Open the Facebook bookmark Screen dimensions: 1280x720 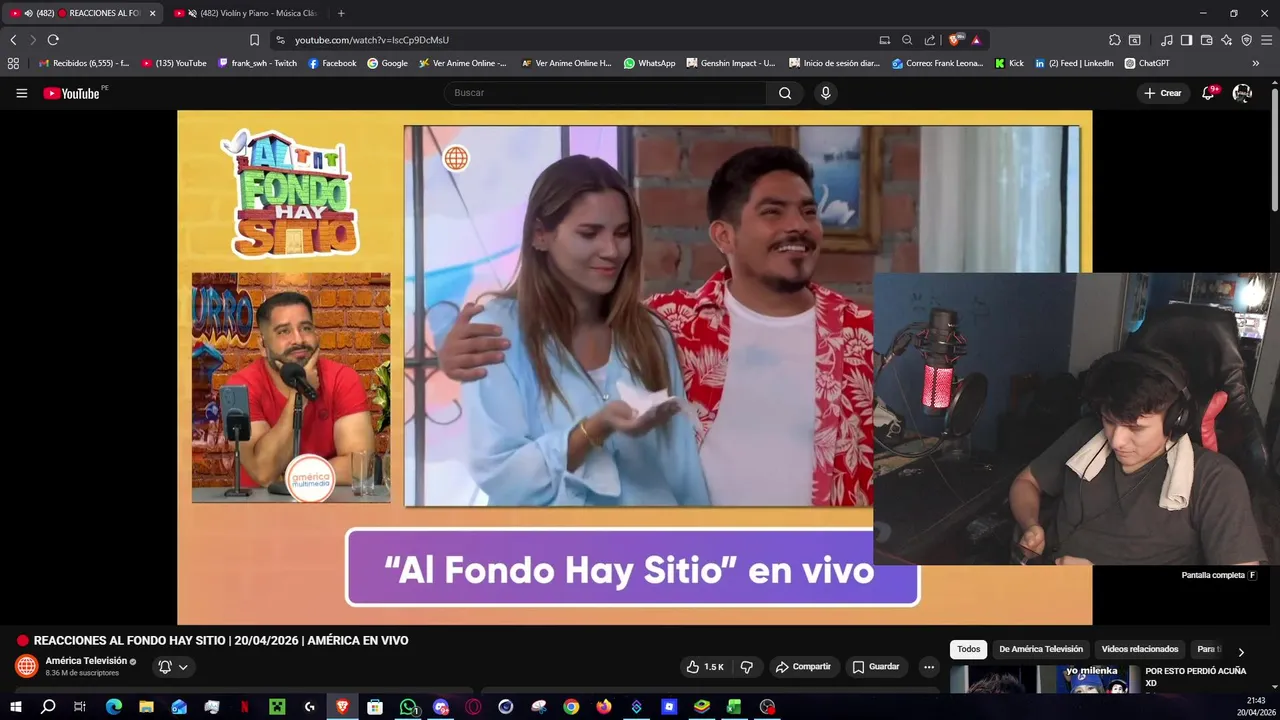coord(332,63)
